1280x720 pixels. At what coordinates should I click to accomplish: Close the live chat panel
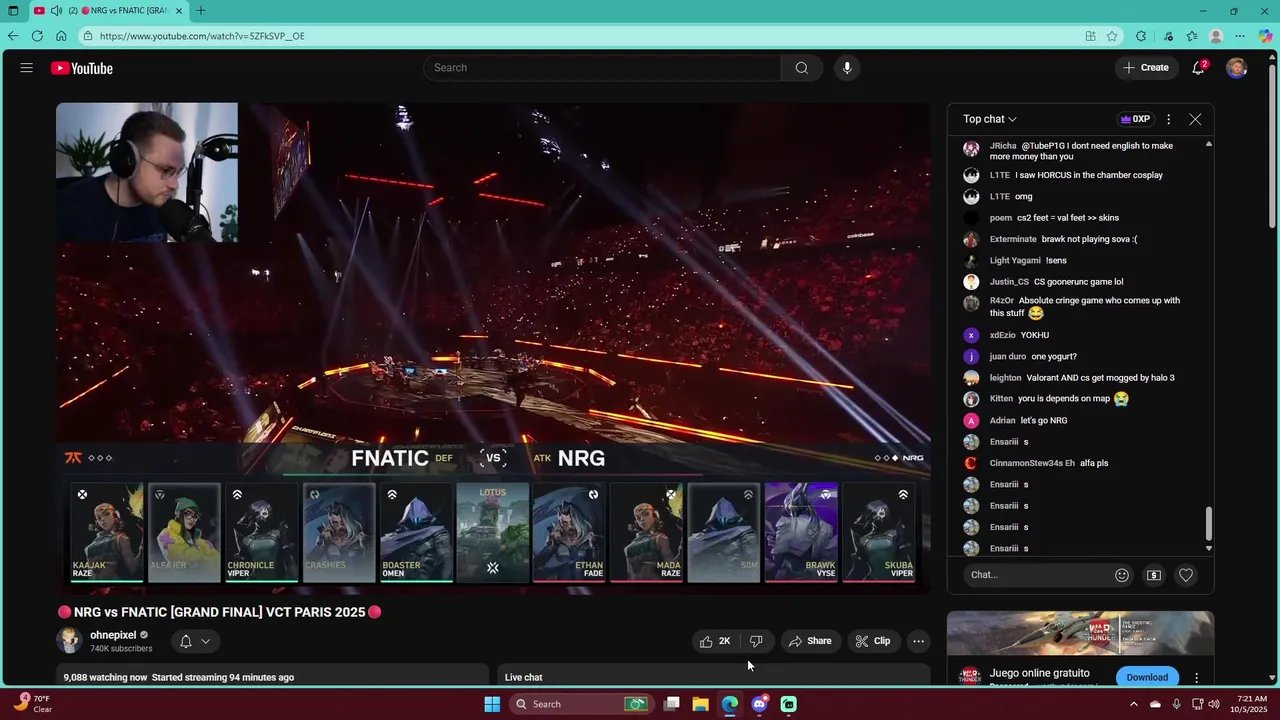point(1195,119)
